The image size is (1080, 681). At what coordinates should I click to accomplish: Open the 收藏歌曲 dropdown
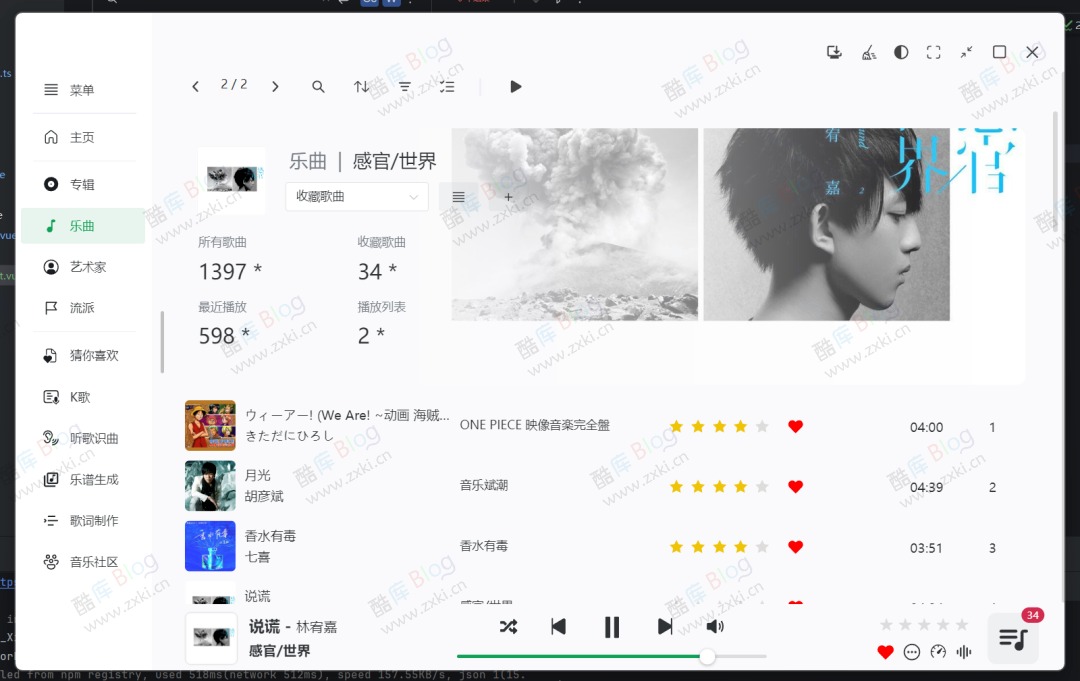click(356, 197)
